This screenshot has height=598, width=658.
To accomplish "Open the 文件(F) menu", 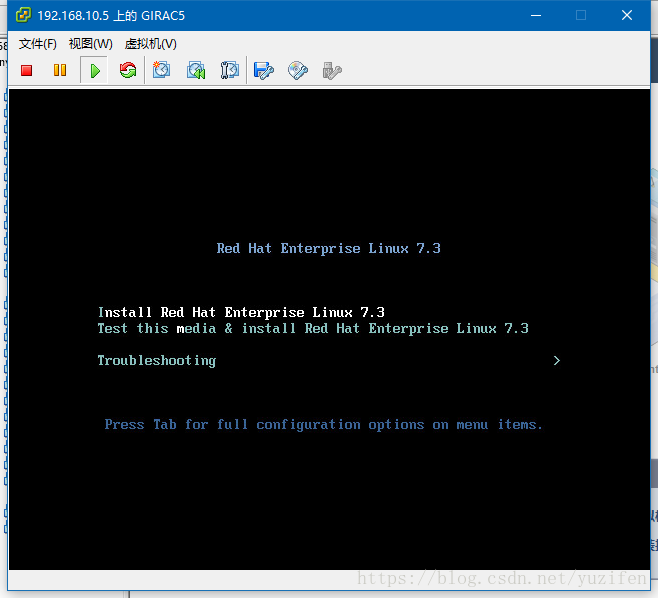I will [37, 44].
